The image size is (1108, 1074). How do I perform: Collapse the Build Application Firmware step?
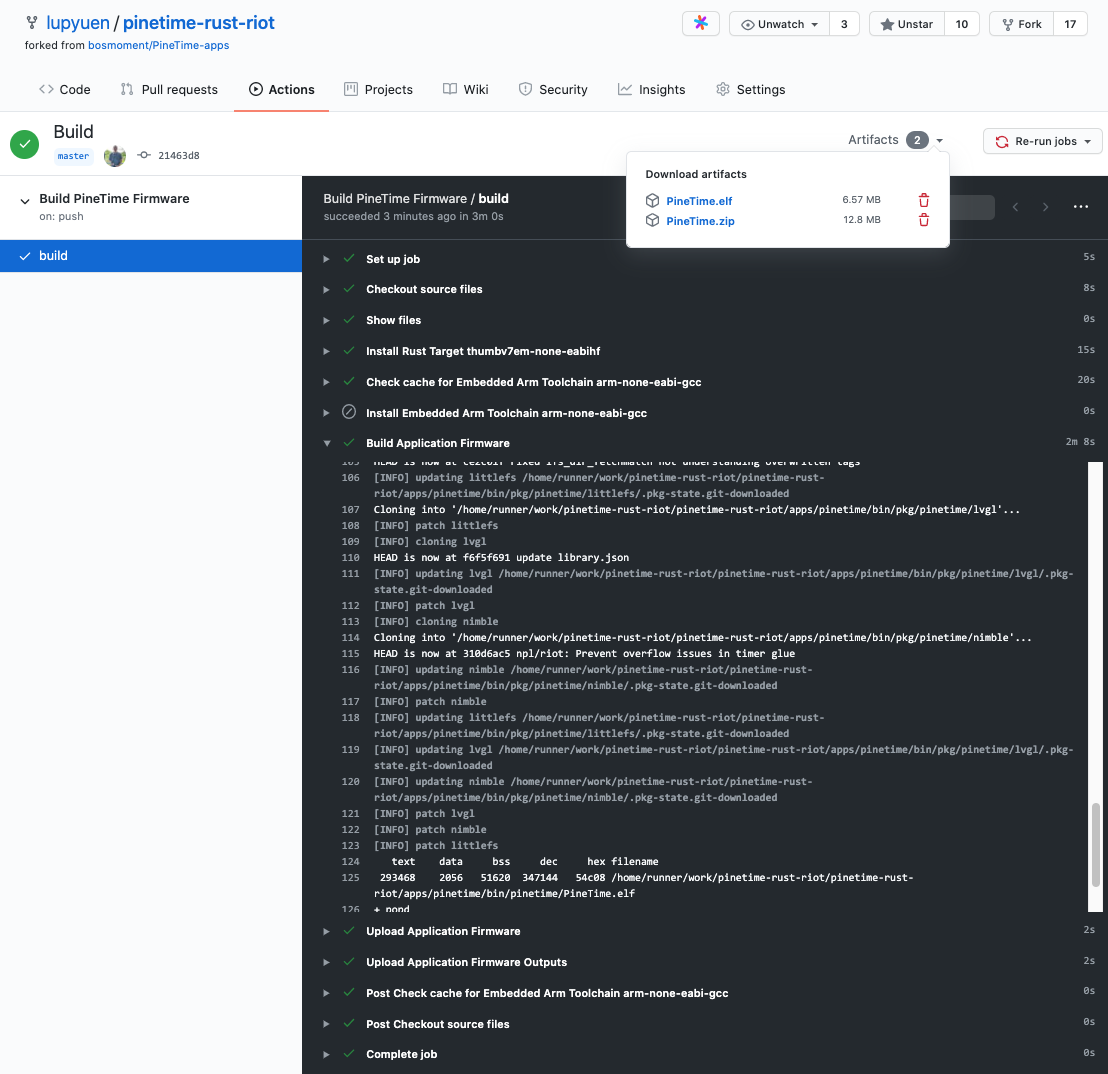tap(326, 443)
